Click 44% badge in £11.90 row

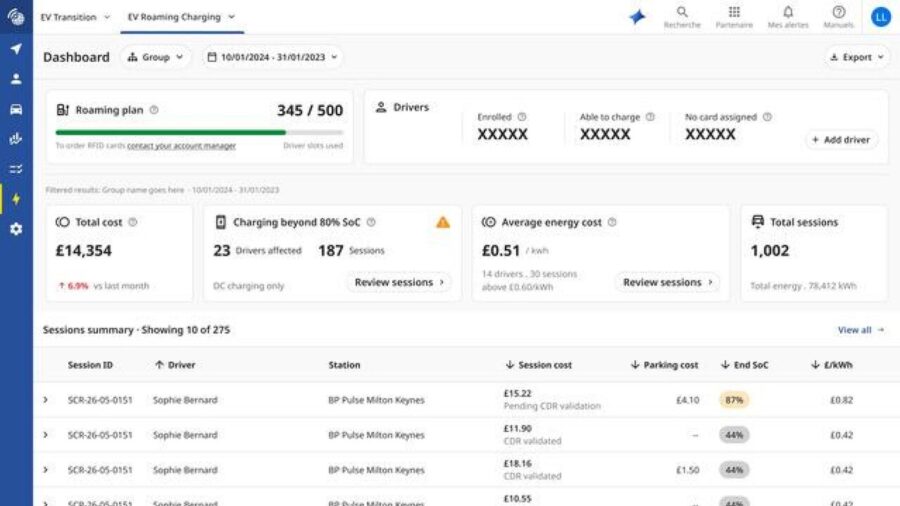pos(734,435)
